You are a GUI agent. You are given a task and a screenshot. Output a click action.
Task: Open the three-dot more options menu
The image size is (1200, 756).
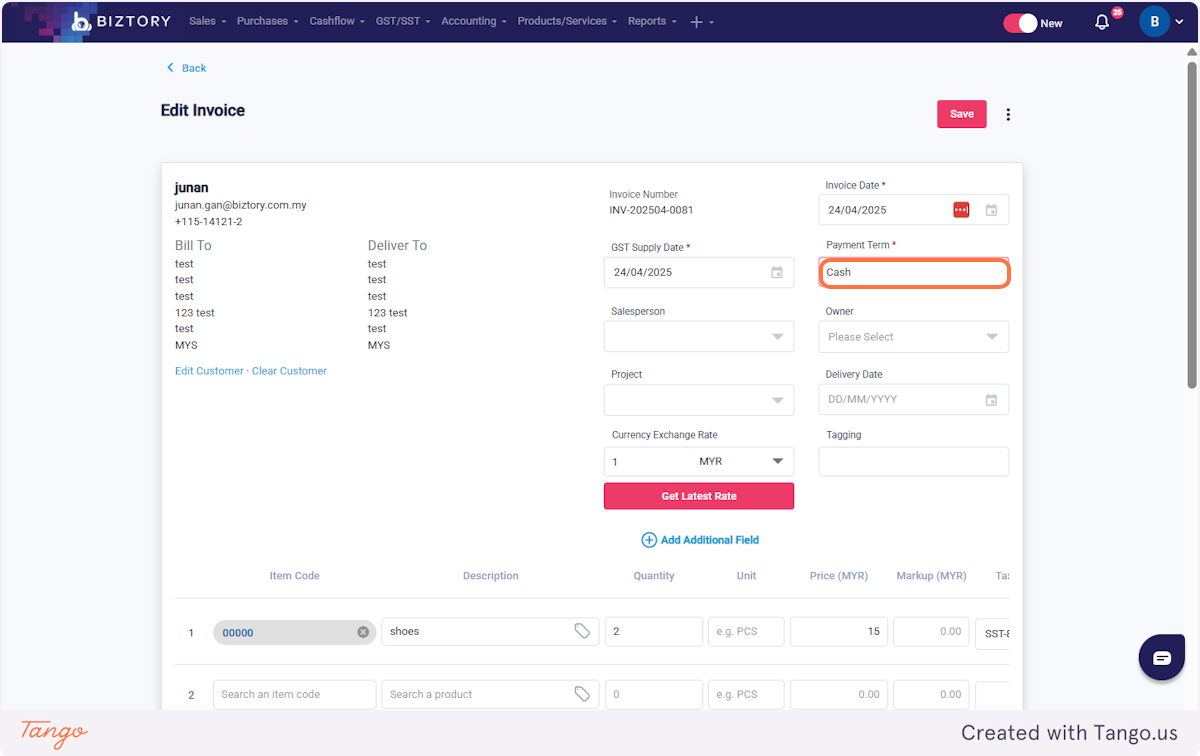[1008, 114]
